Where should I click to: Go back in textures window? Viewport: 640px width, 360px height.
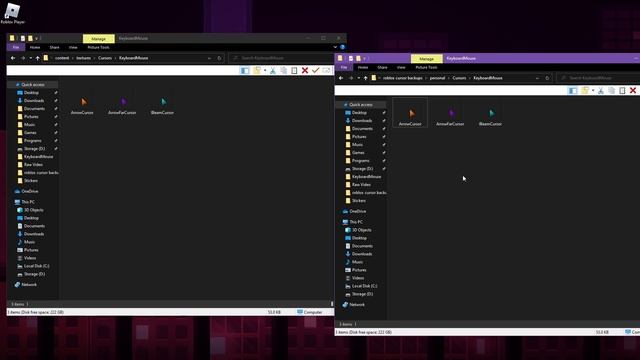click(x=13, y=58)
